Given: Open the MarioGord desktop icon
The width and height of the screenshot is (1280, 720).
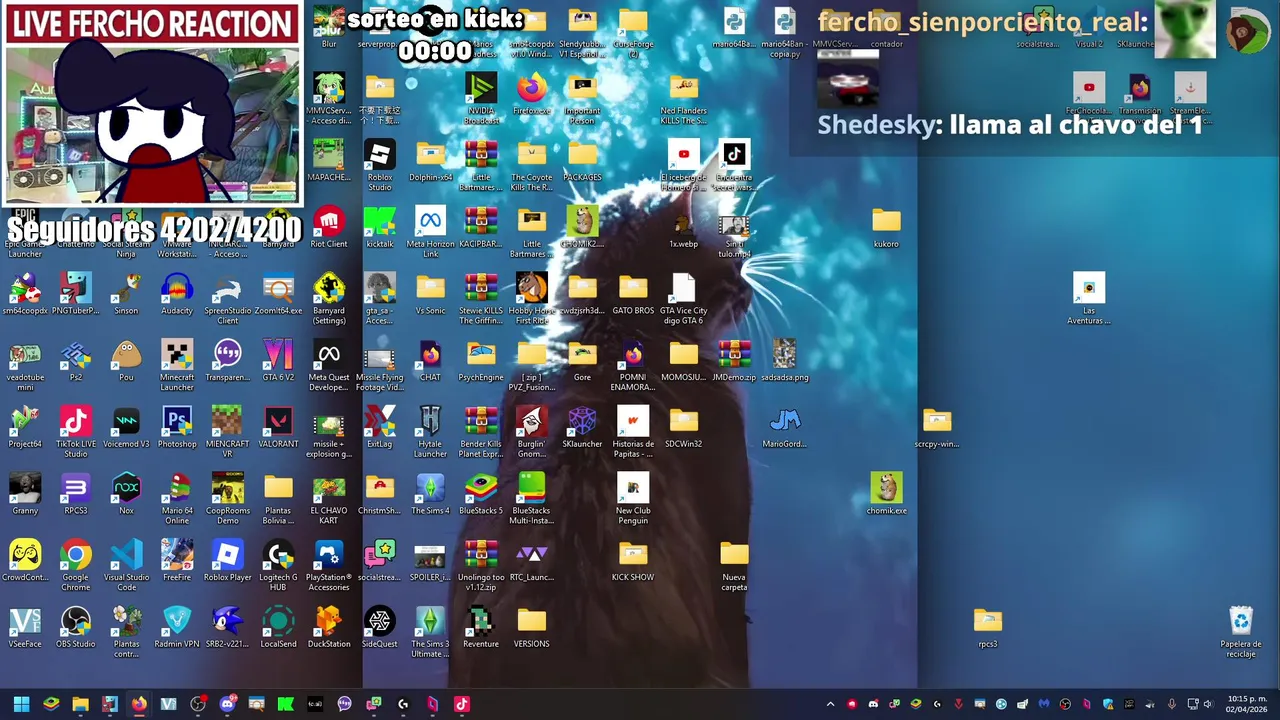Looking at the screenshot, I should pos(785,427).
